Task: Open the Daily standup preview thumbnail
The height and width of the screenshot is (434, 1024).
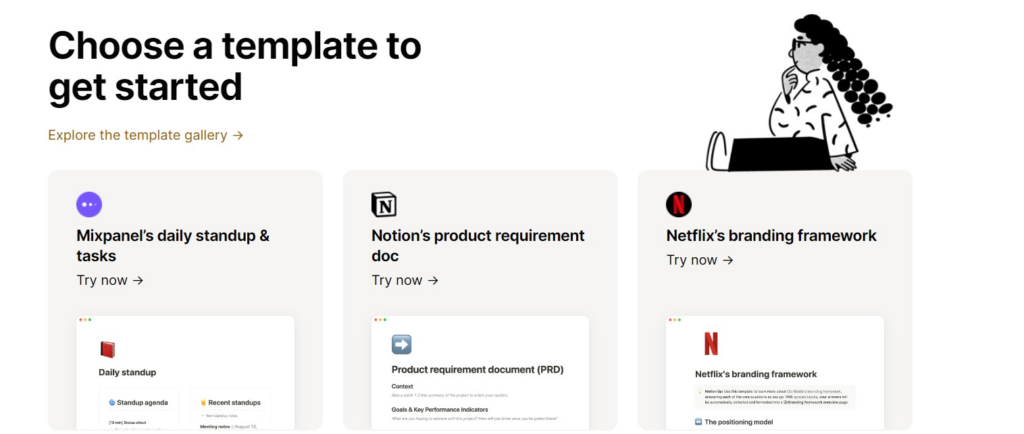Action: pos(185,373)
